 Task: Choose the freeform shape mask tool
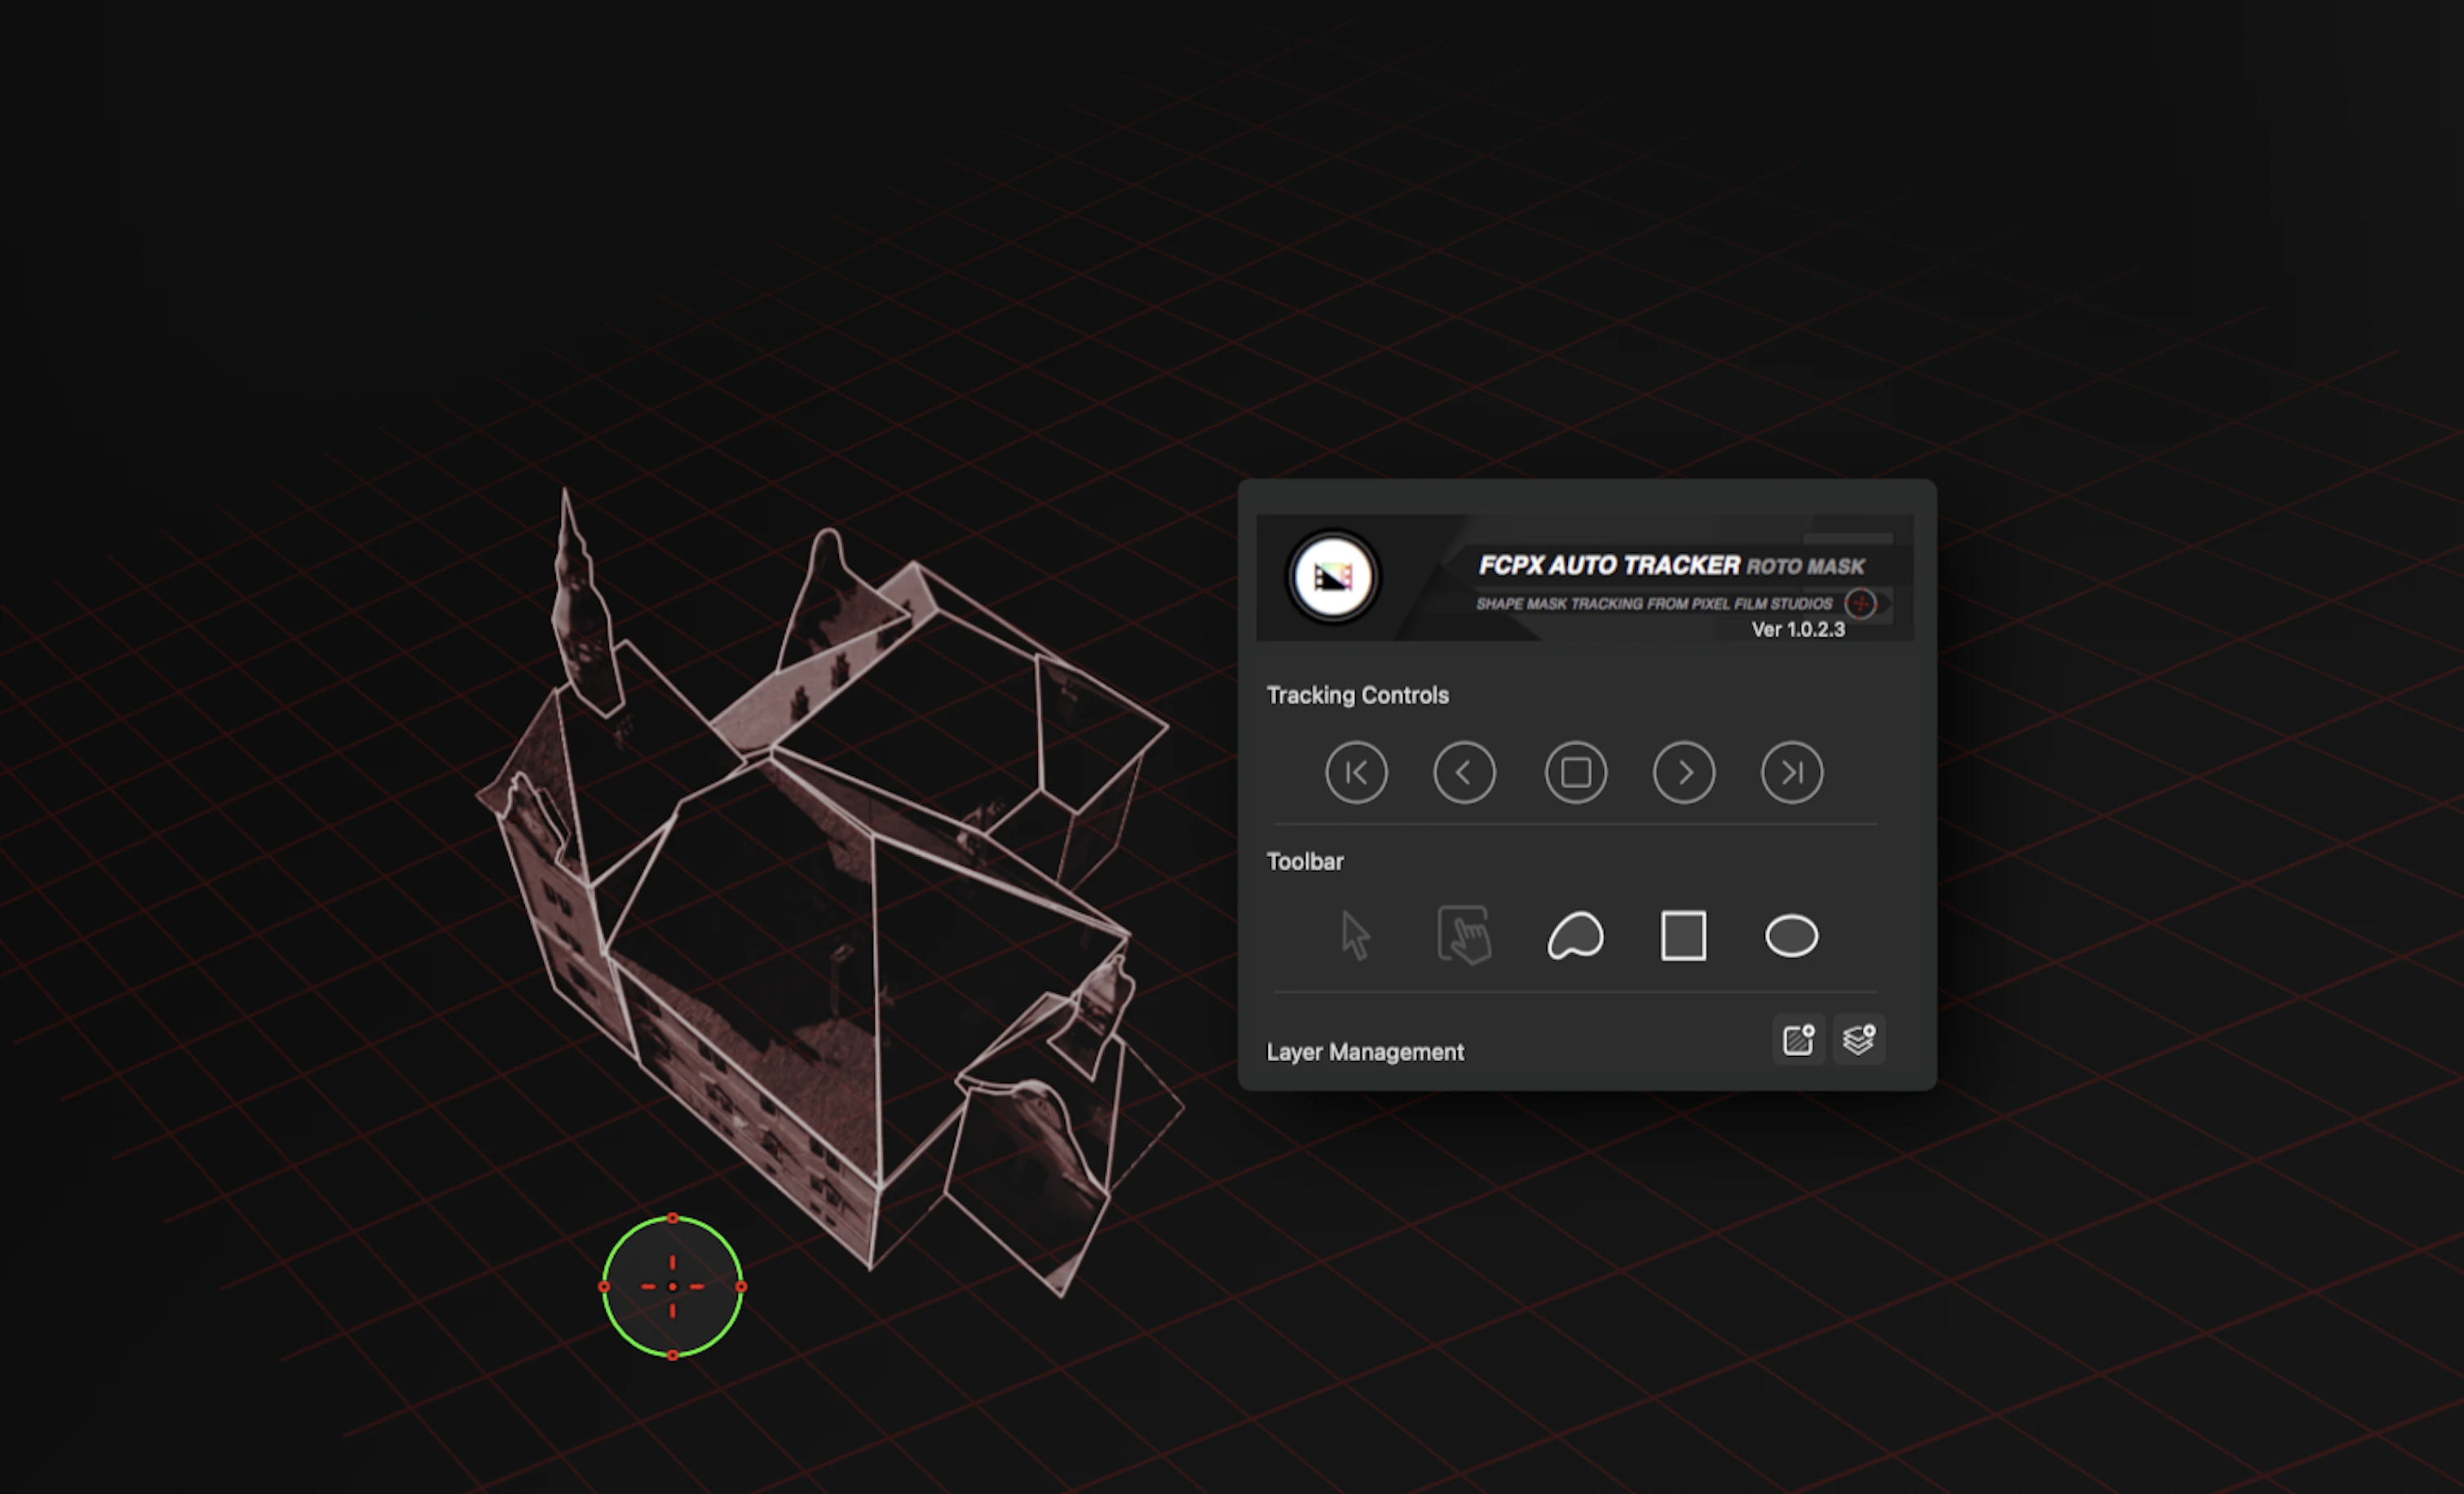1575,936
